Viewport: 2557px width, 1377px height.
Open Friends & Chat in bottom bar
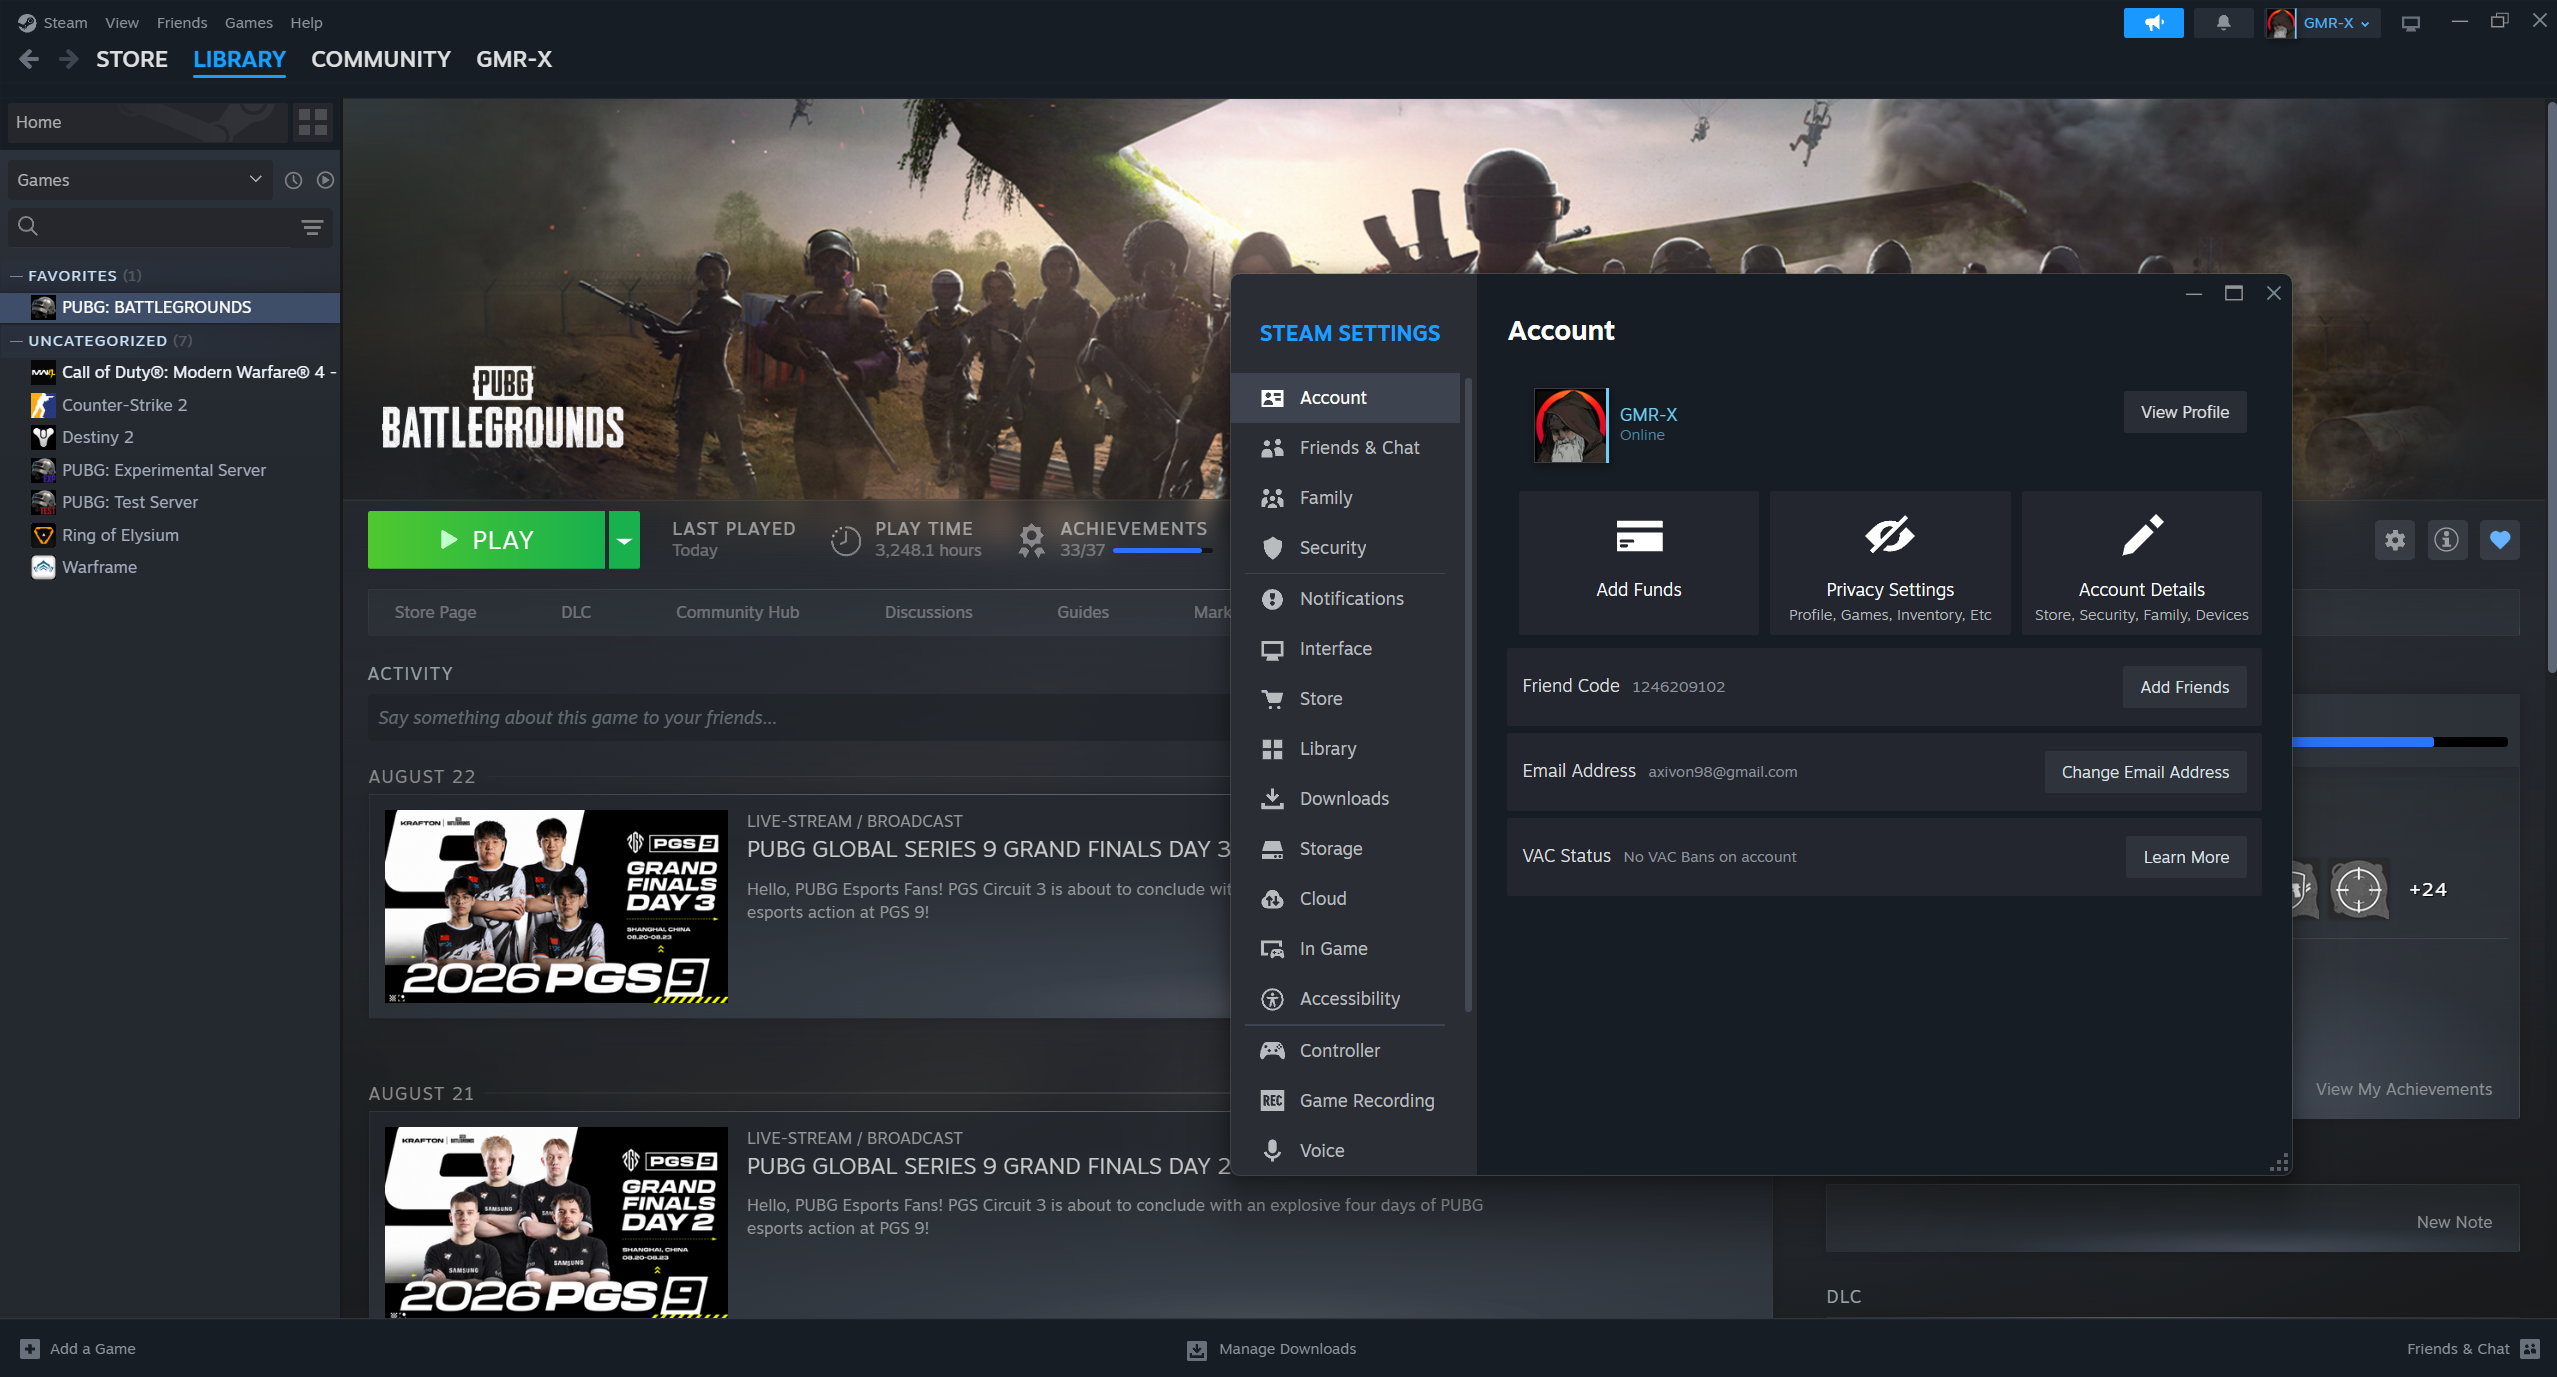click(x=2472, y=1349)
